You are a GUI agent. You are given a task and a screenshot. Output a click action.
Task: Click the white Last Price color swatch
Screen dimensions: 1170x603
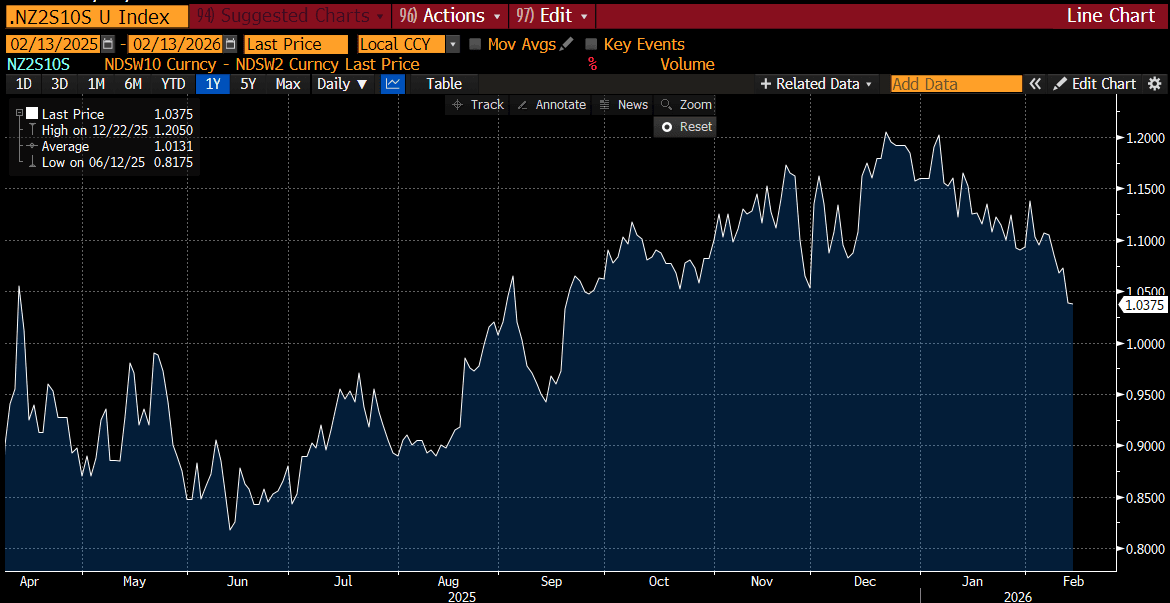click(33, 114)
